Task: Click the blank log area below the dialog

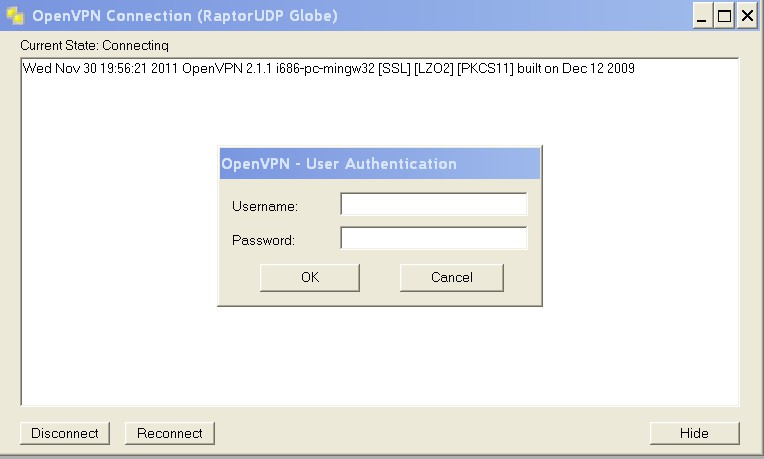Action: 380,360
